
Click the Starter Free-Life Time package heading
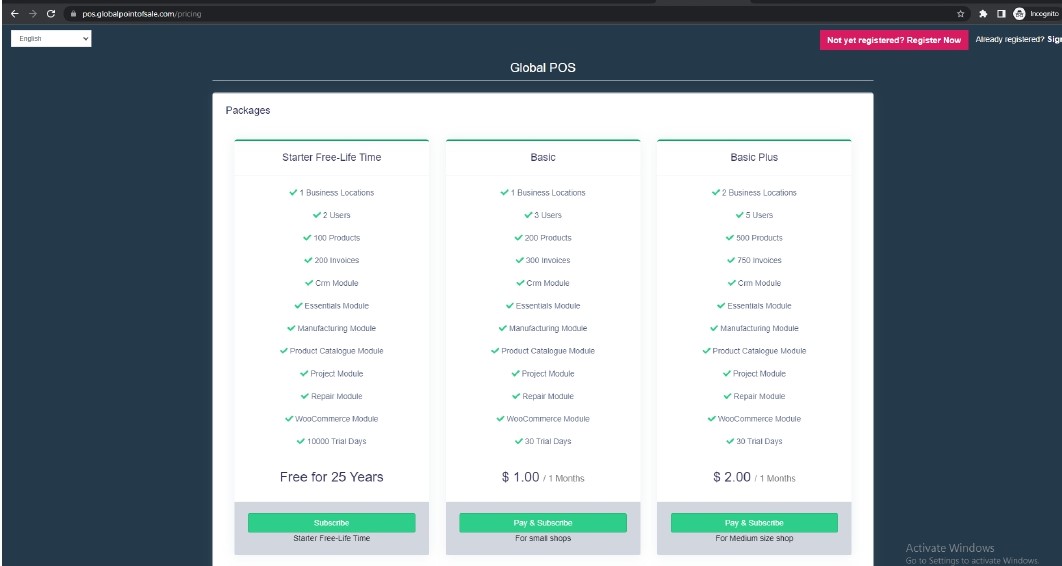coord(331,157)
